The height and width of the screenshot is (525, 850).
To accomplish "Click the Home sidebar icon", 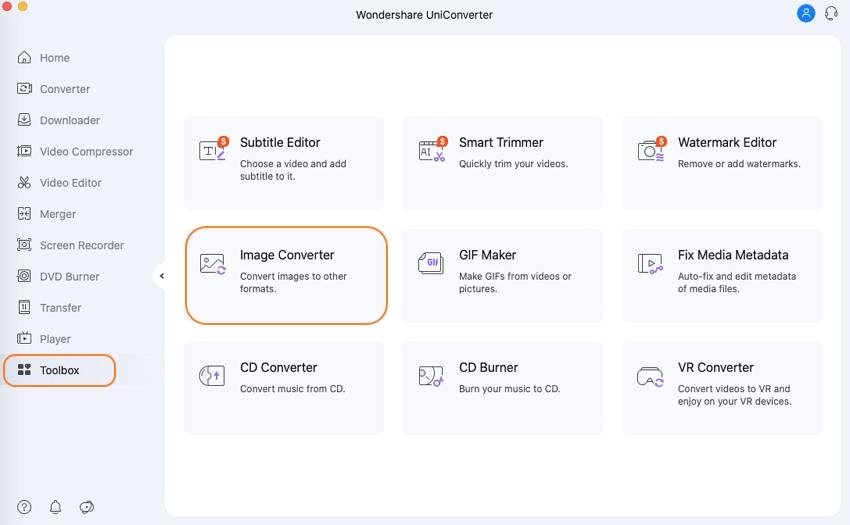I will (24, 57).
